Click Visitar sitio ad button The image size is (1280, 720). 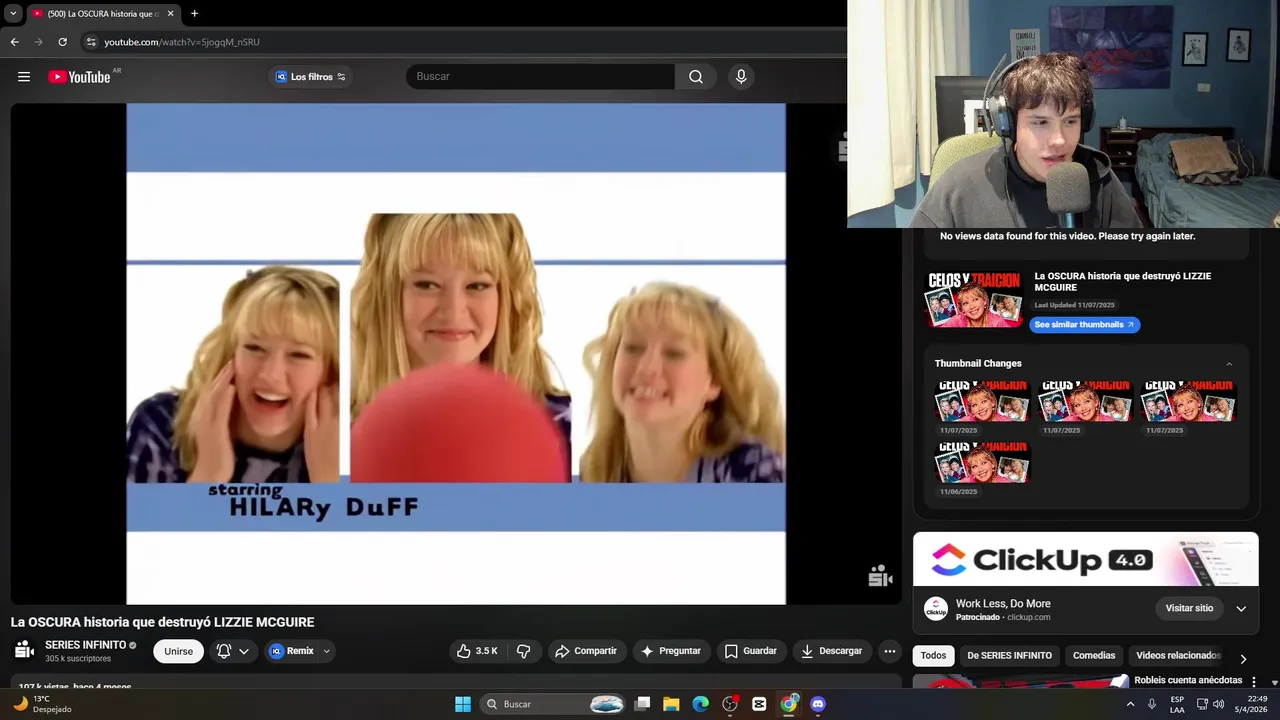point(1189,608)
